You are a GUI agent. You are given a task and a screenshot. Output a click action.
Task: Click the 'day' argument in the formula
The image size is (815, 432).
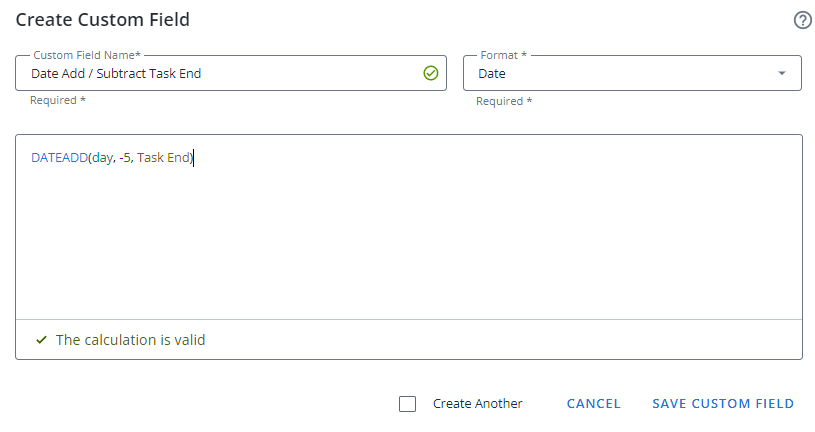click(x=102, y=158)
